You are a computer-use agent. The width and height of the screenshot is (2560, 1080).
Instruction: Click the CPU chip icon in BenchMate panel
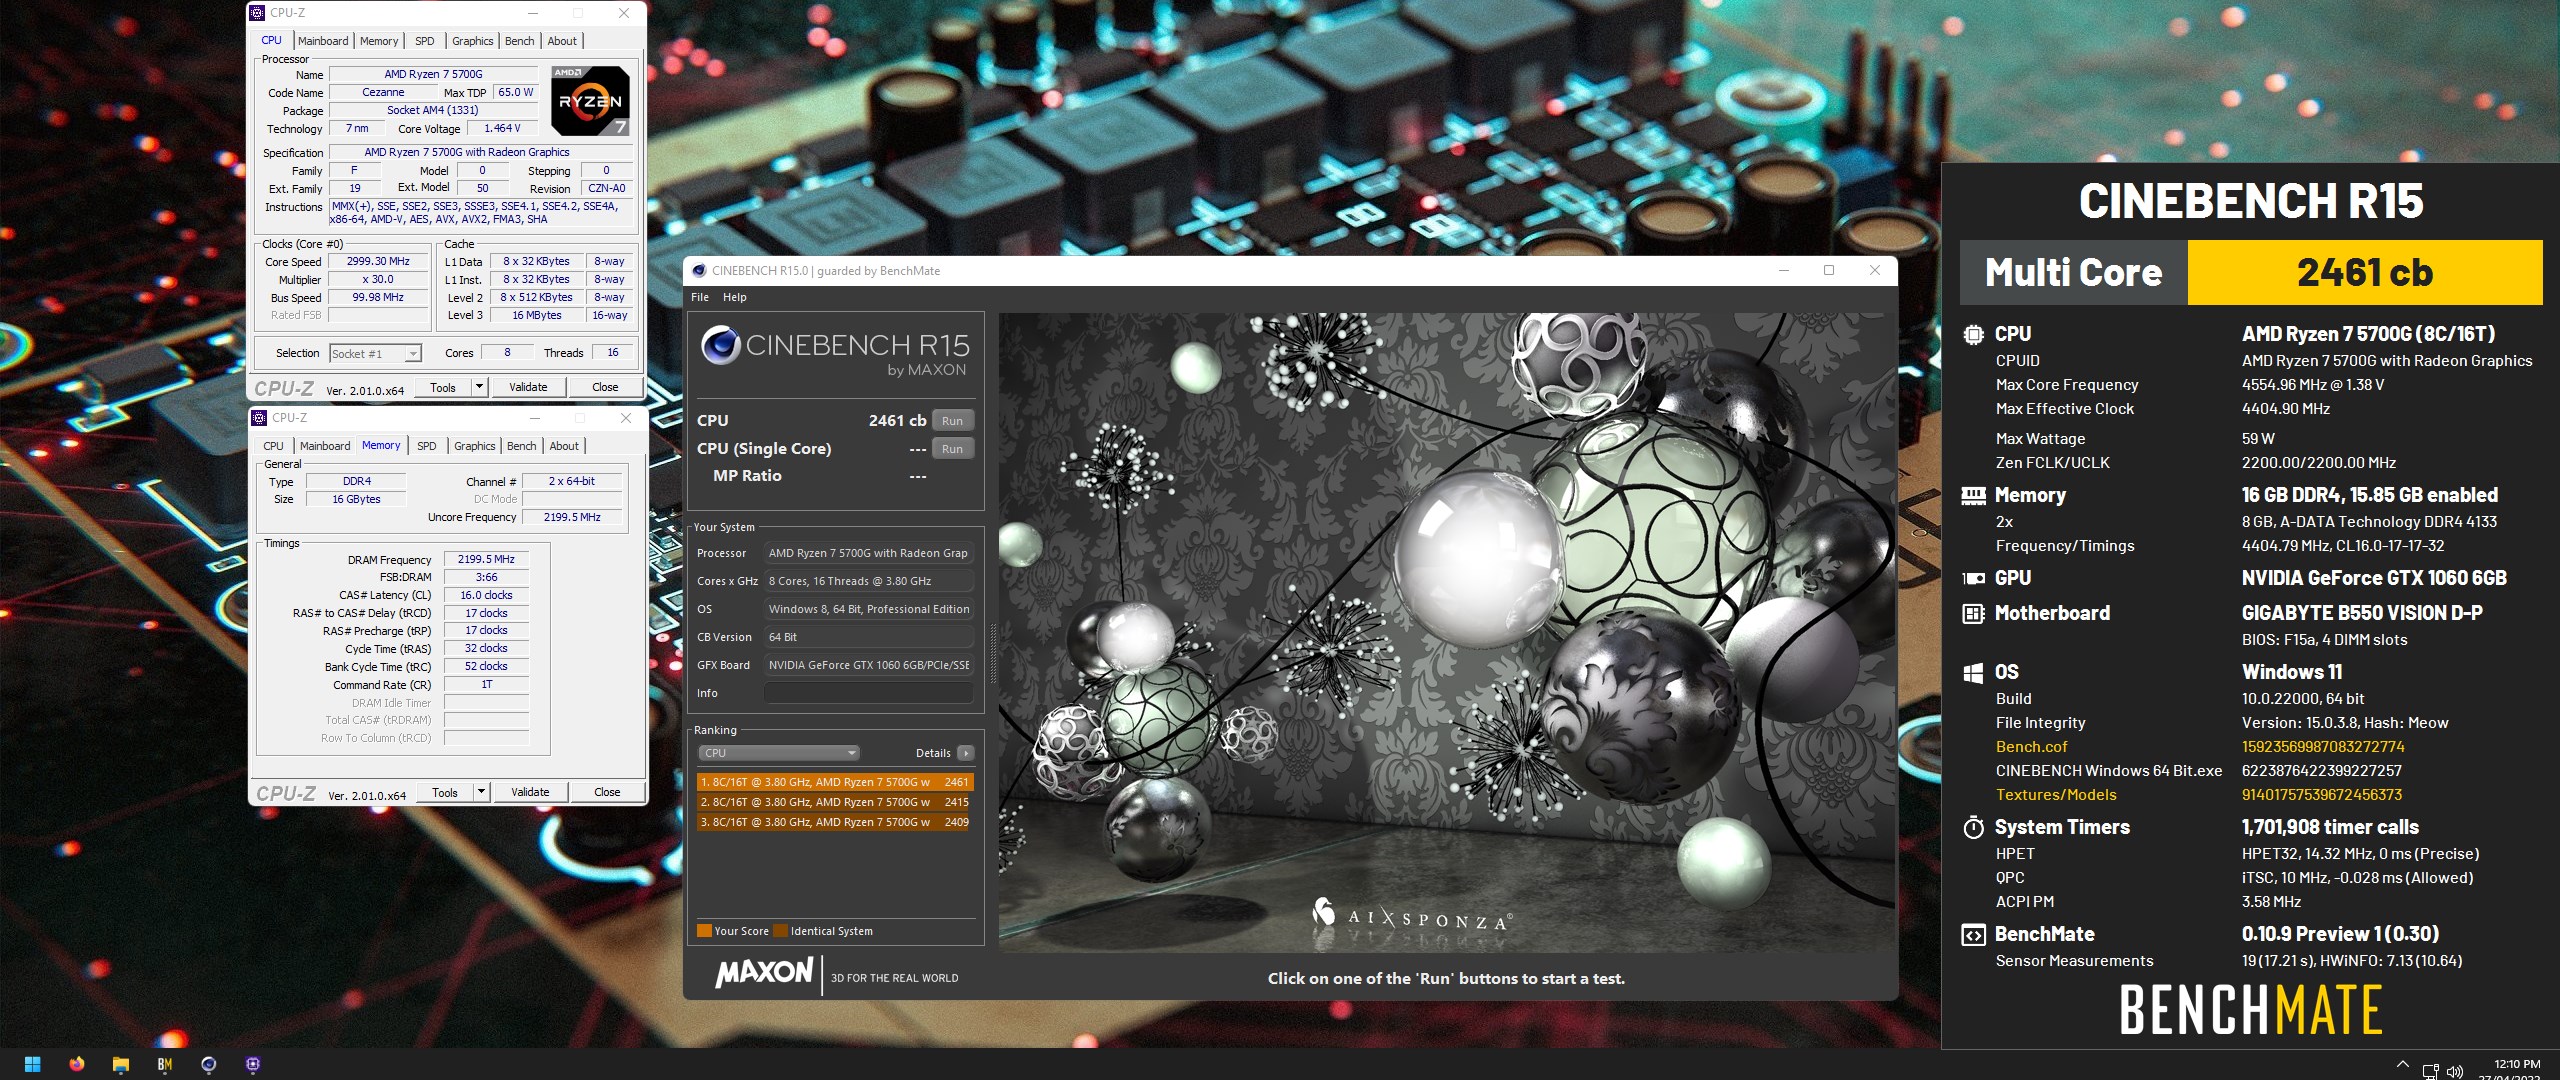pyautogui.click(x=1973, y=334)
